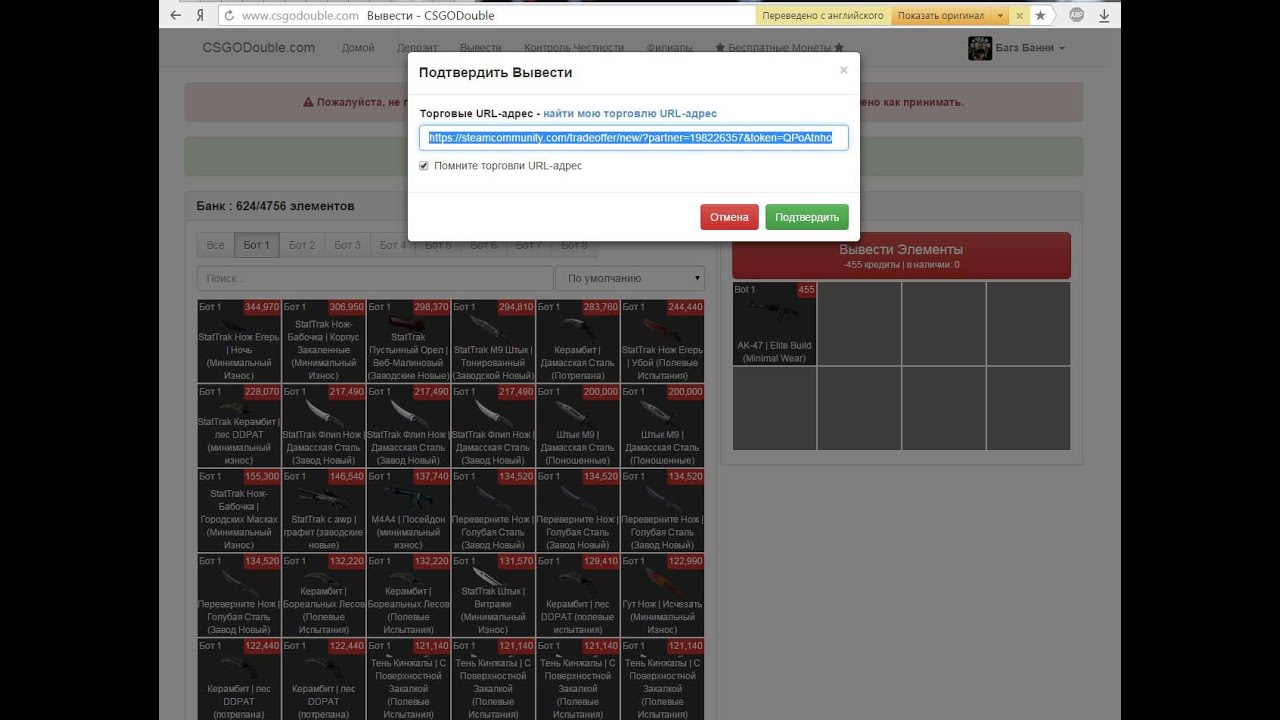Open the translation options dropdown arrow
The width and height of the screenshot is (1280, 720).
[x=998, y=16]
